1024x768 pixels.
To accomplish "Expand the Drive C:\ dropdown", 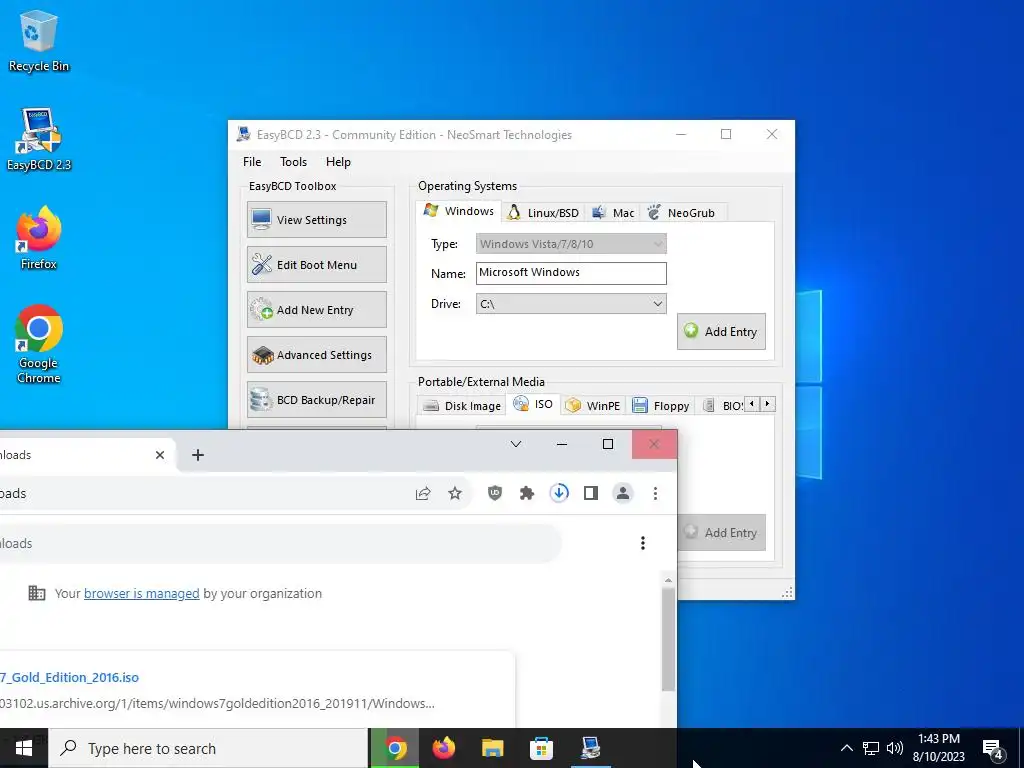I will click(x=571, y=304).
